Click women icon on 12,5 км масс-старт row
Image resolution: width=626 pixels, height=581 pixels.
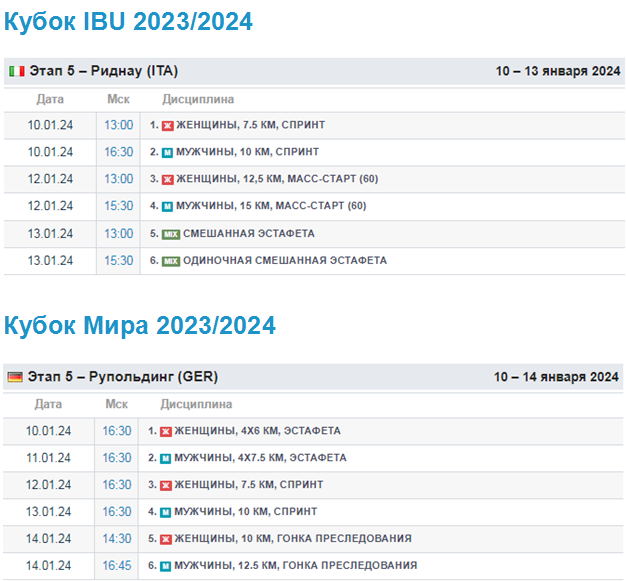point(167,179)
